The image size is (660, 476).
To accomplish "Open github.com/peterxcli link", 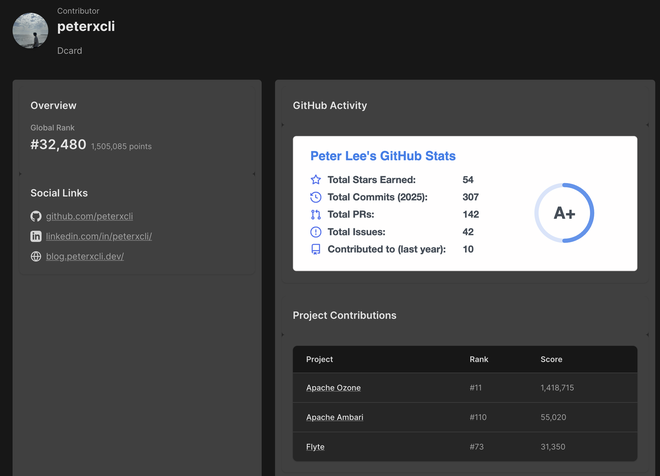I will coord(89,216).
